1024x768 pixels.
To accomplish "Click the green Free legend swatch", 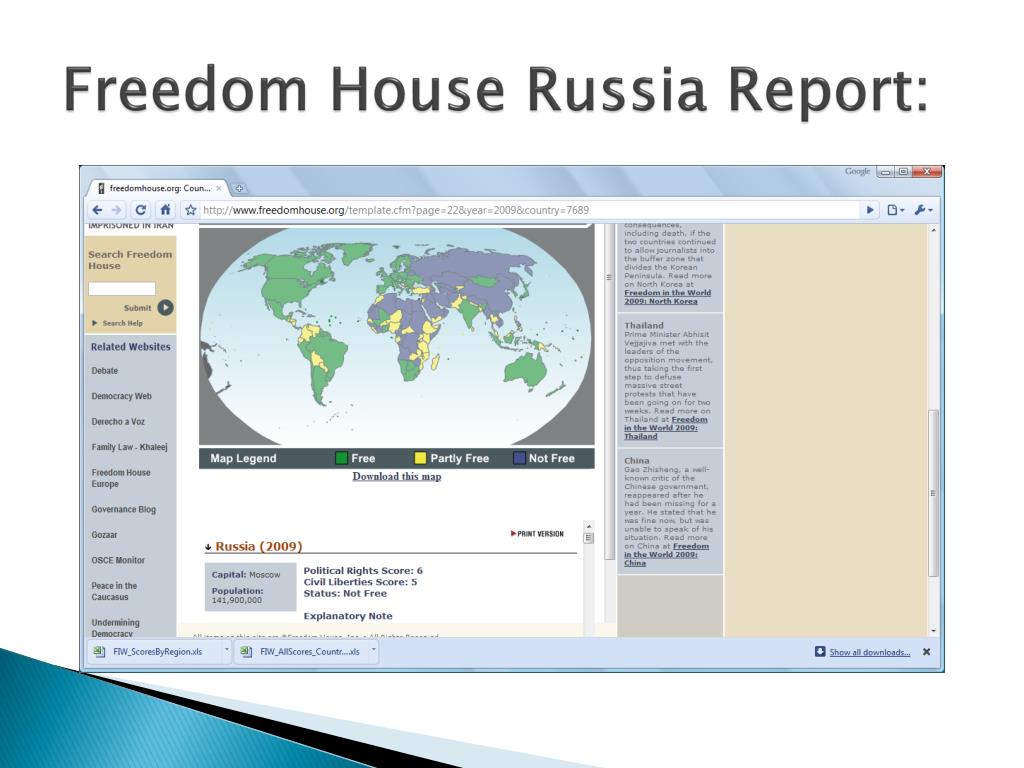I will 341,458.
